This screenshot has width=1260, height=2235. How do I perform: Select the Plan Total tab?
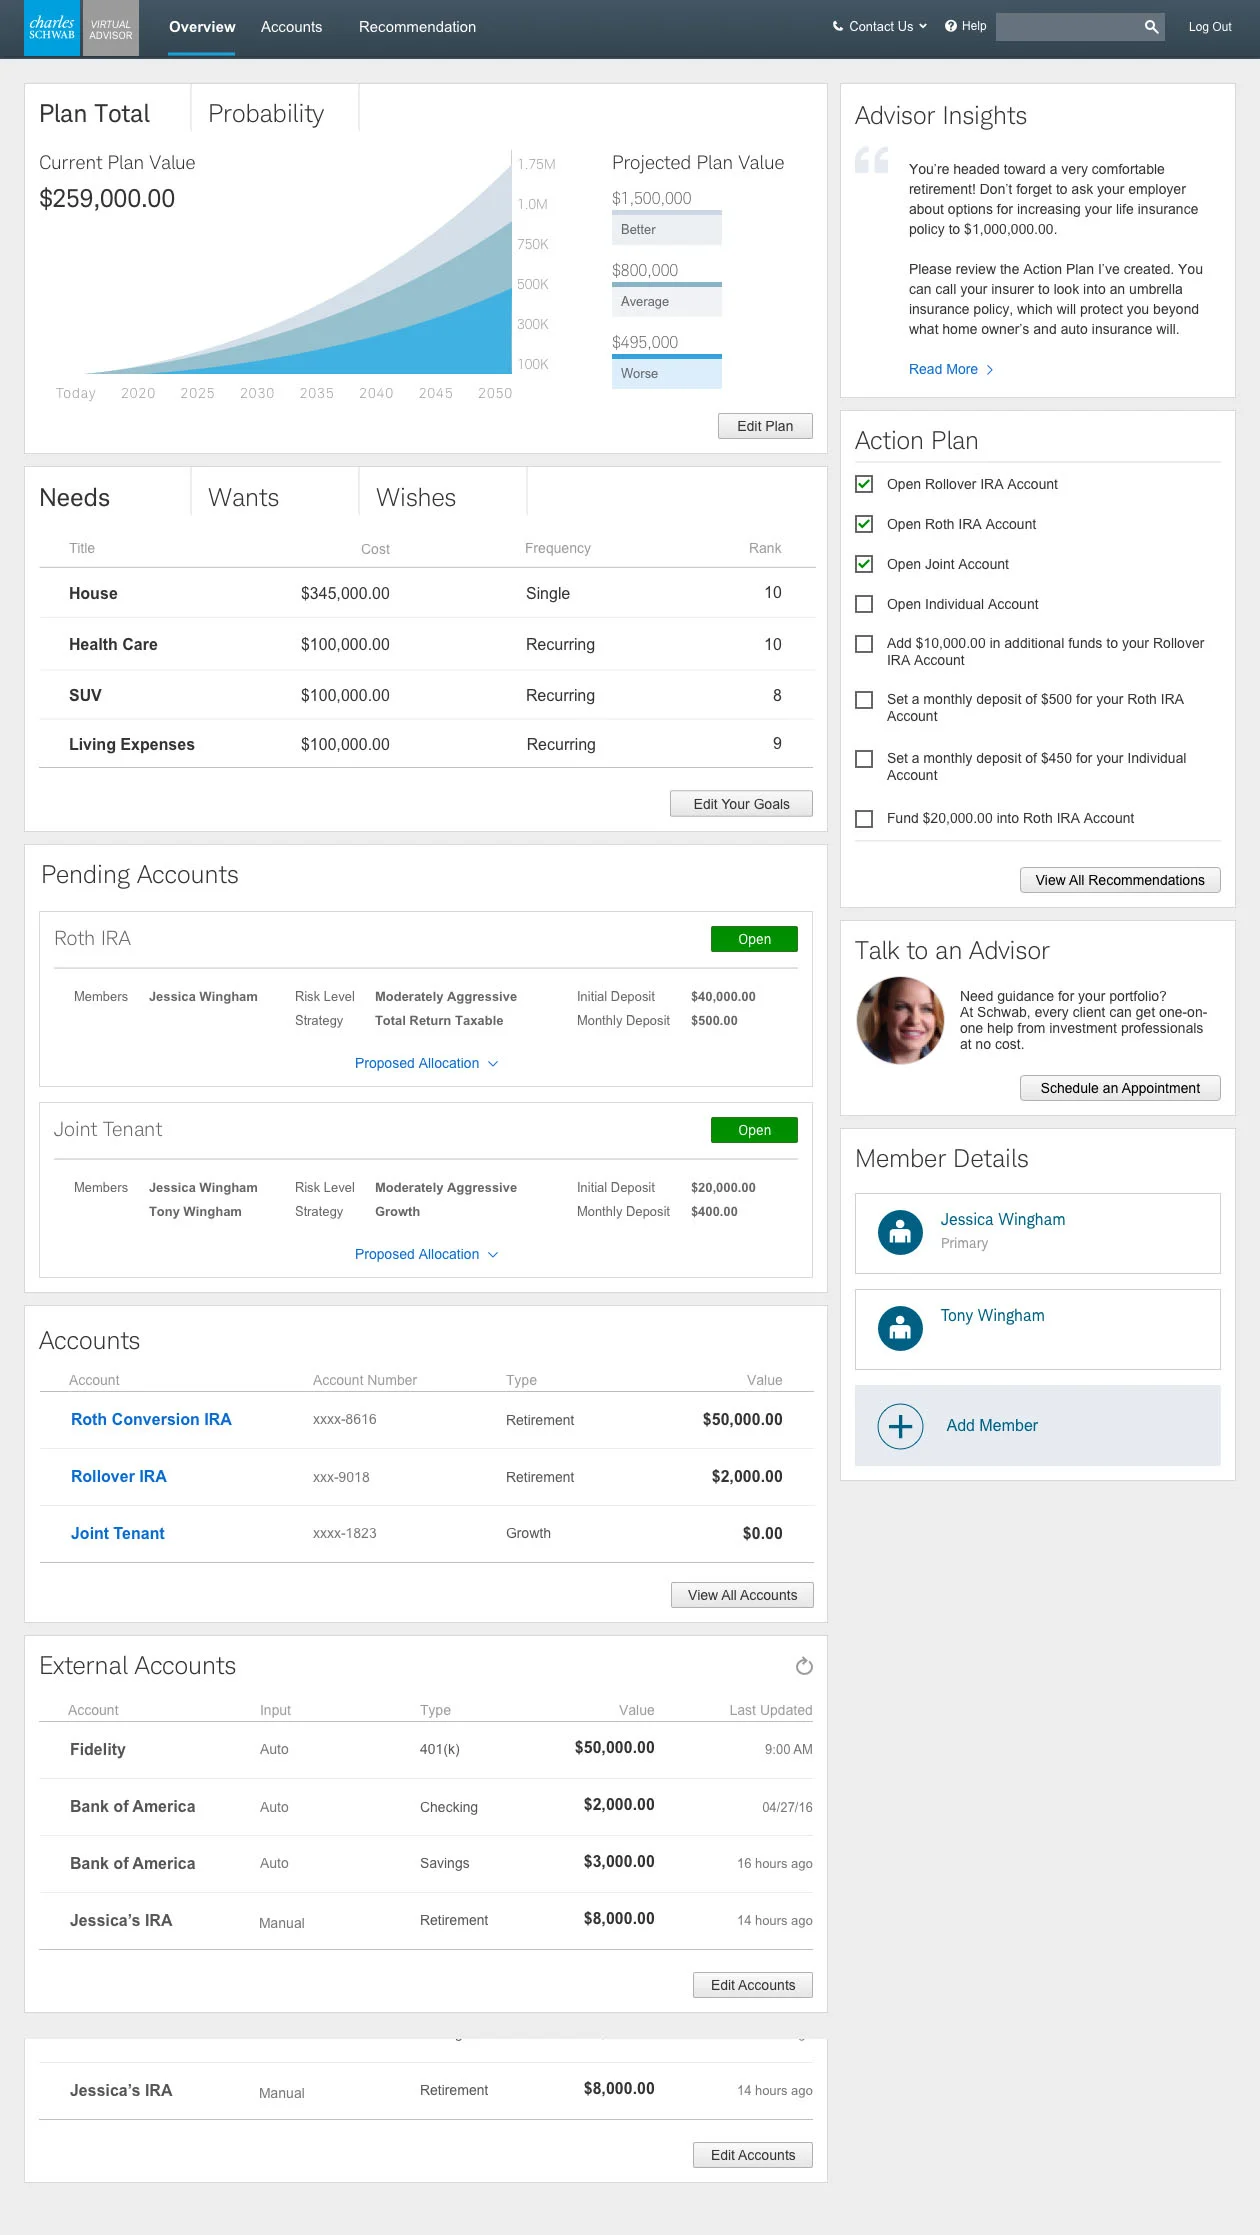[95, 113]
